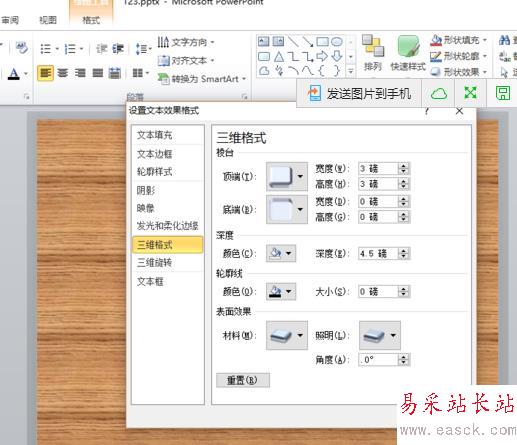Expand the shapes gallery
This screenshot has width=517, height=445.
[x=351, y=71]
